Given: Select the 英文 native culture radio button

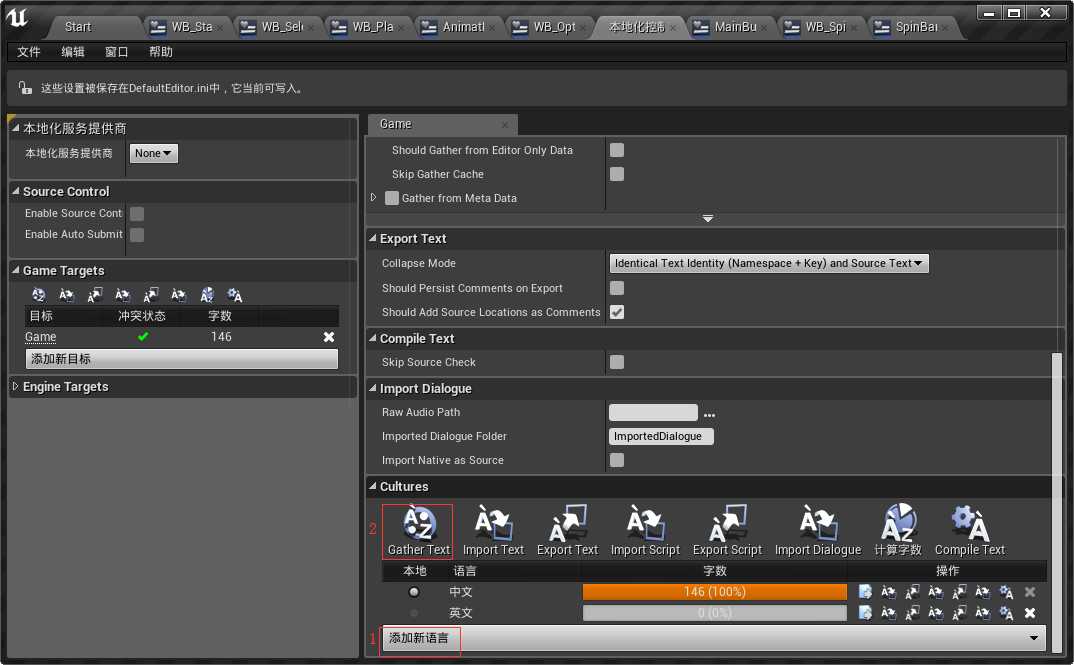Looking at the screenshot, I should point(414,613).
